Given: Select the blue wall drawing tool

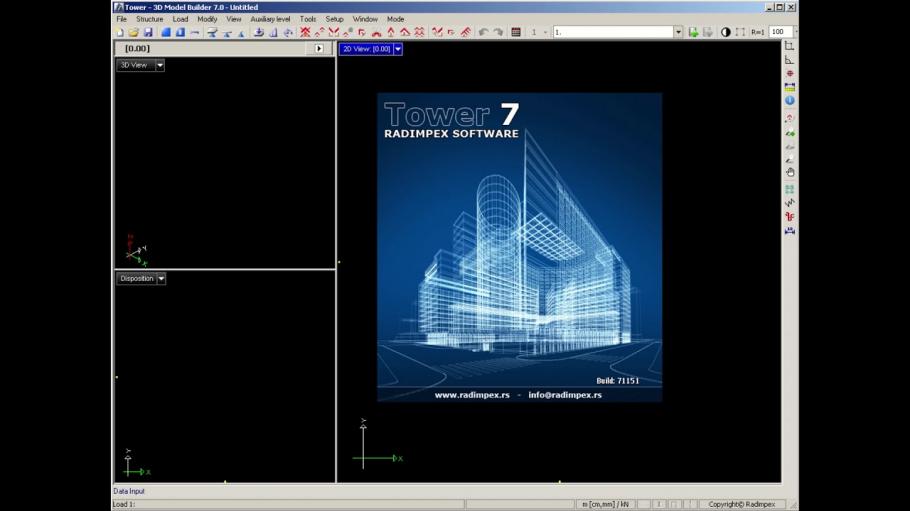Looking at the screenshot, I should click(x=180, y=33).
